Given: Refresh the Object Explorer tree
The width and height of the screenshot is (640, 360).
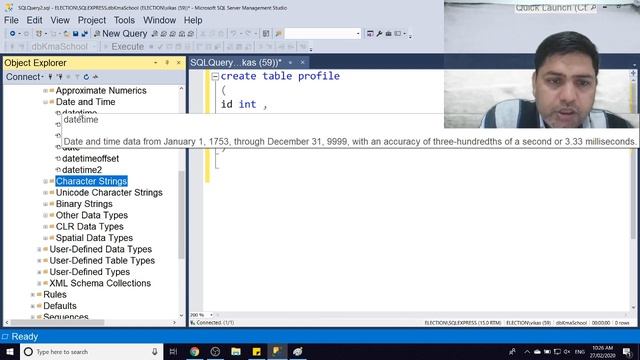Looking at the screenshot, I should tap(86, 77).
